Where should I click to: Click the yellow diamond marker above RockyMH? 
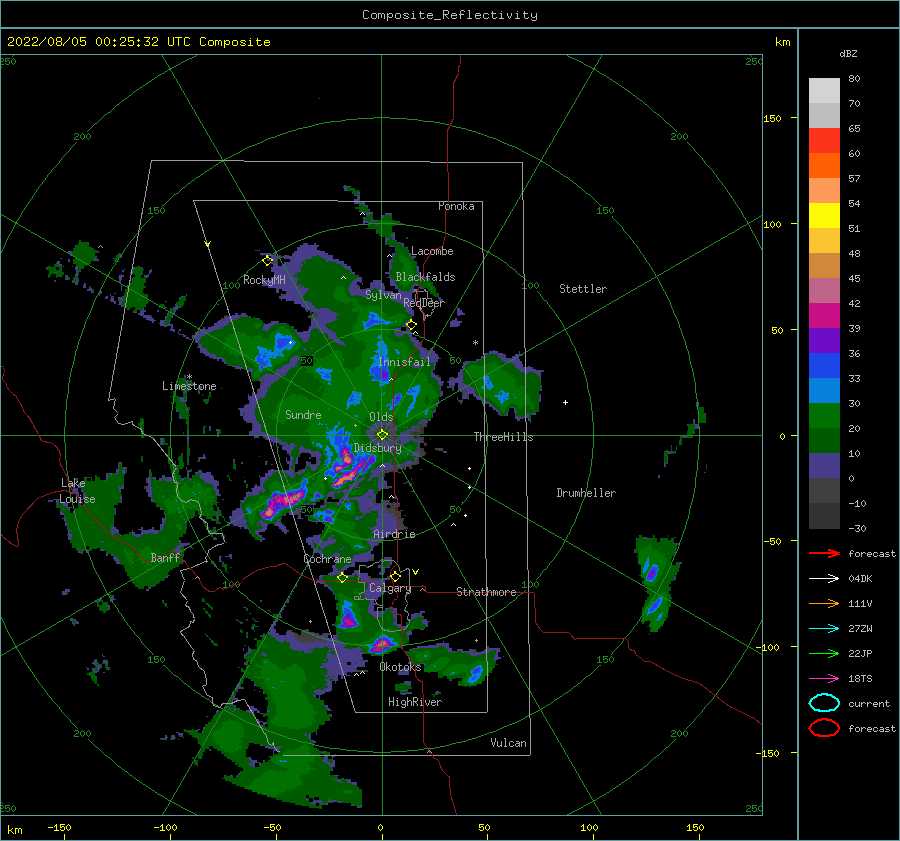coord(267,261)
